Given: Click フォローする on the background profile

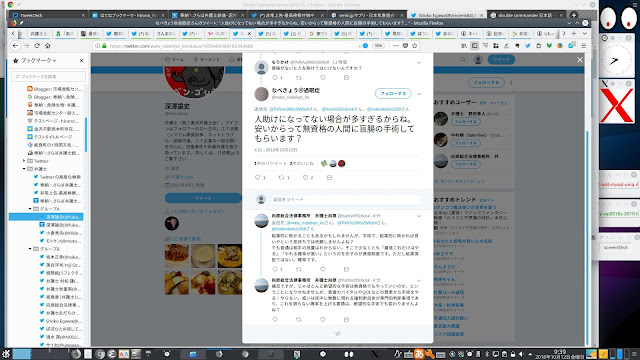Looking at the screenshot, I should click(x=486, y=82).
